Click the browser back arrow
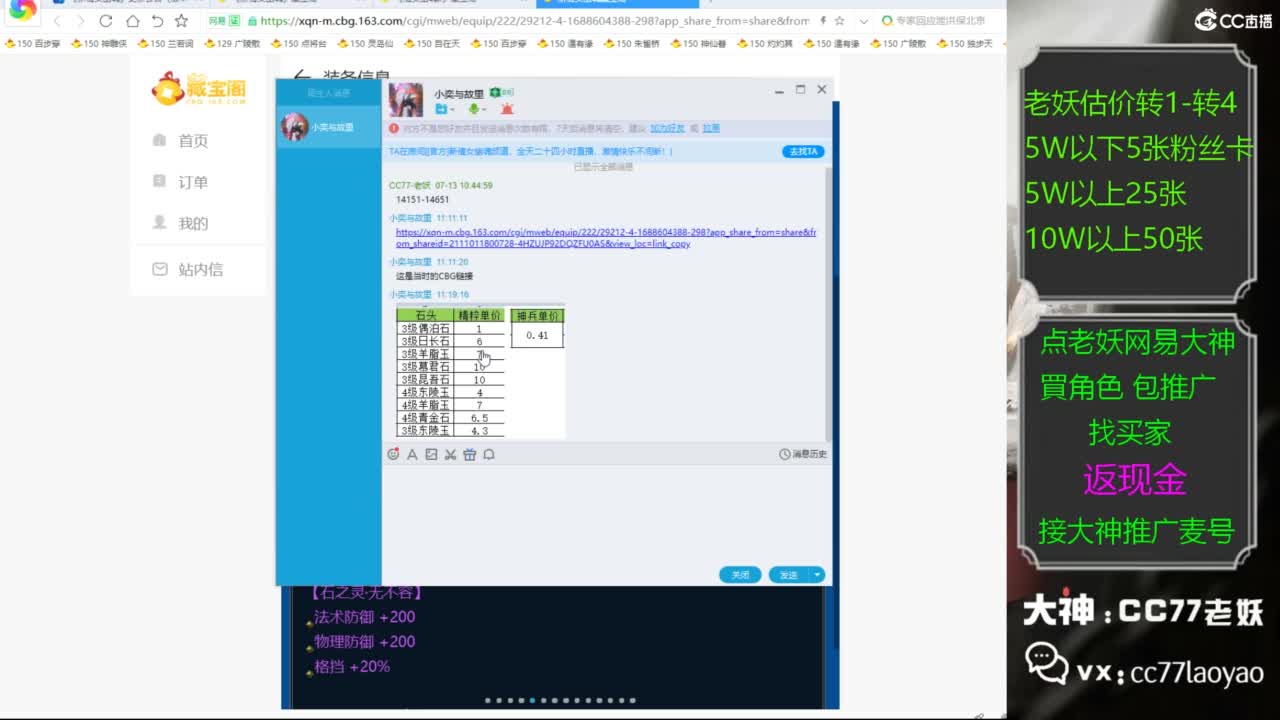Viewport: 1280px width, 720px height. pos(57,21)
